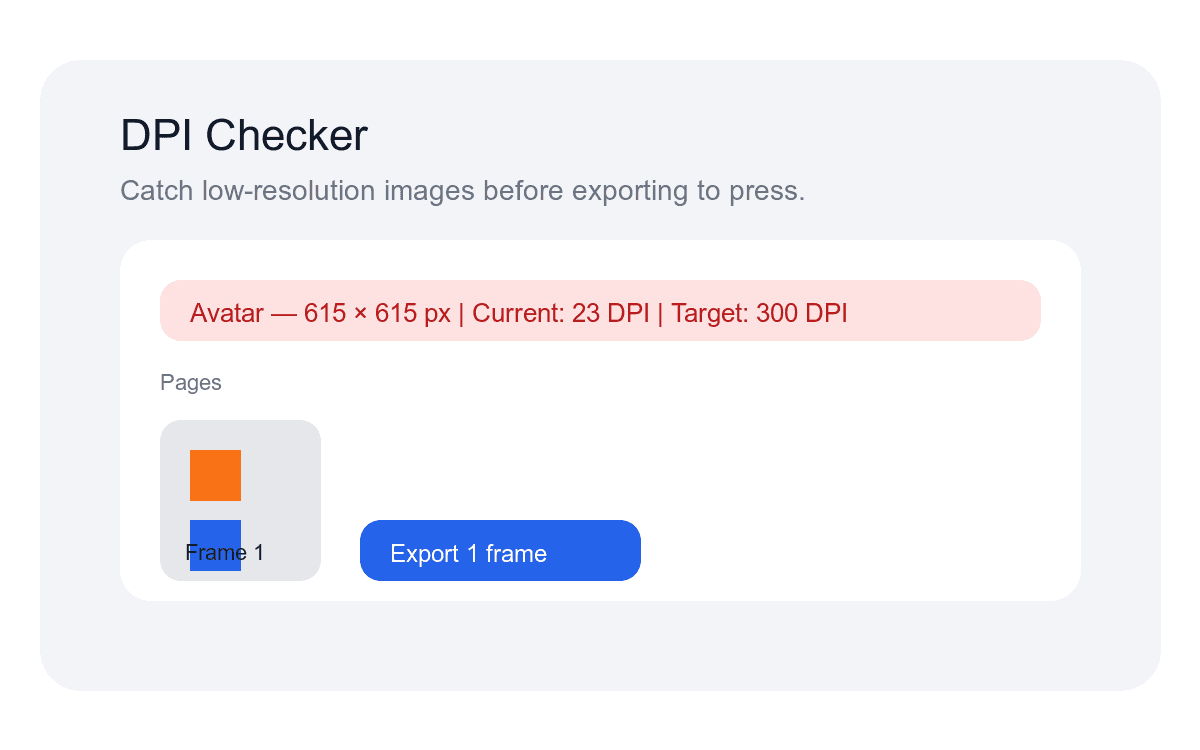
Task: Select the gray Frame 1 card
Action: 290,440
